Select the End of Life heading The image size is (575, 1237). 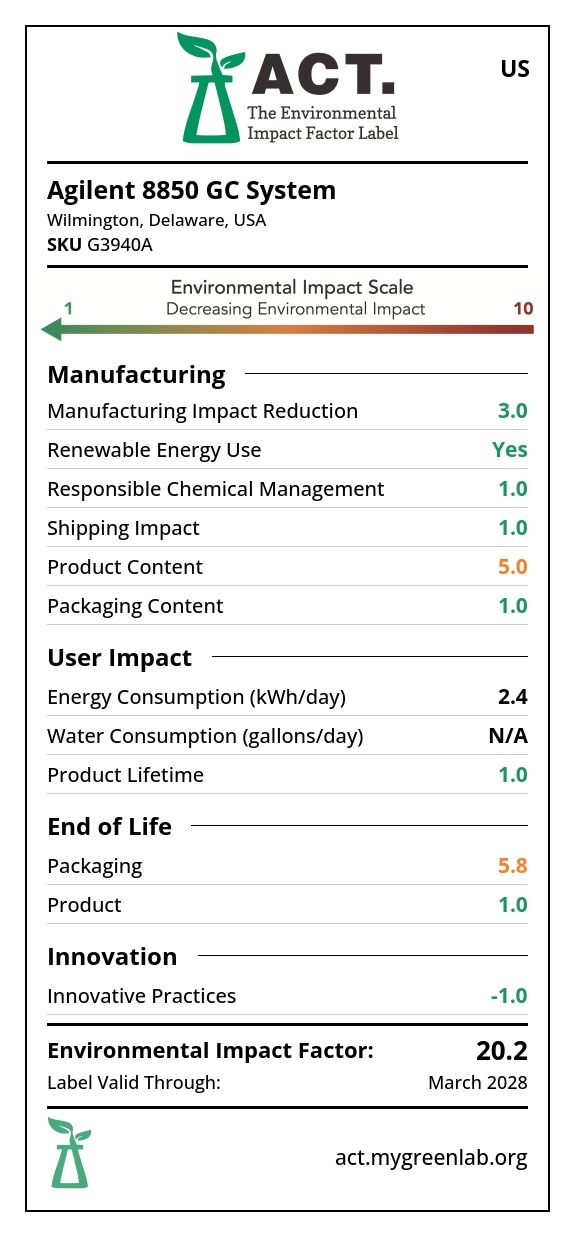[x=110, y=826]
